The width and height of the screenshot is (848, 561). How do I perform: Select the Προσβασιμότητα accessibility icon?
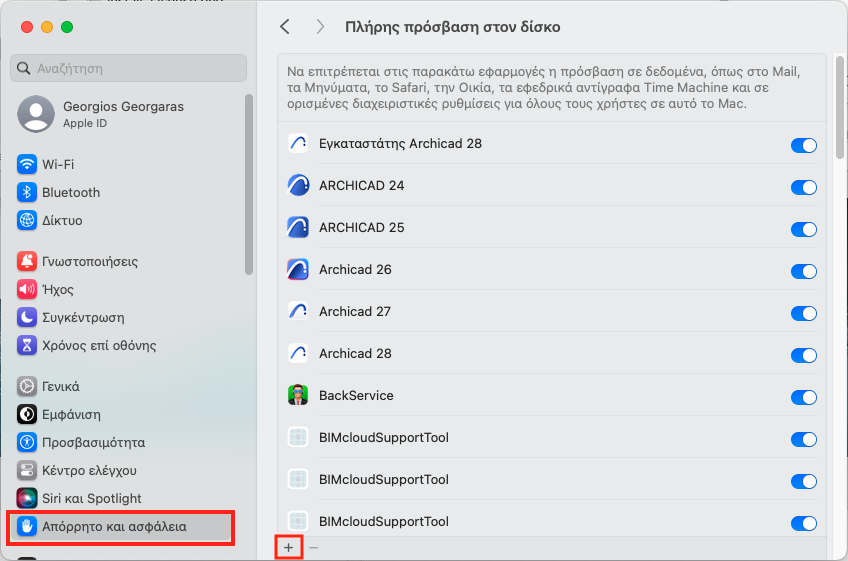pyautogui.click(x=26, y=443)
